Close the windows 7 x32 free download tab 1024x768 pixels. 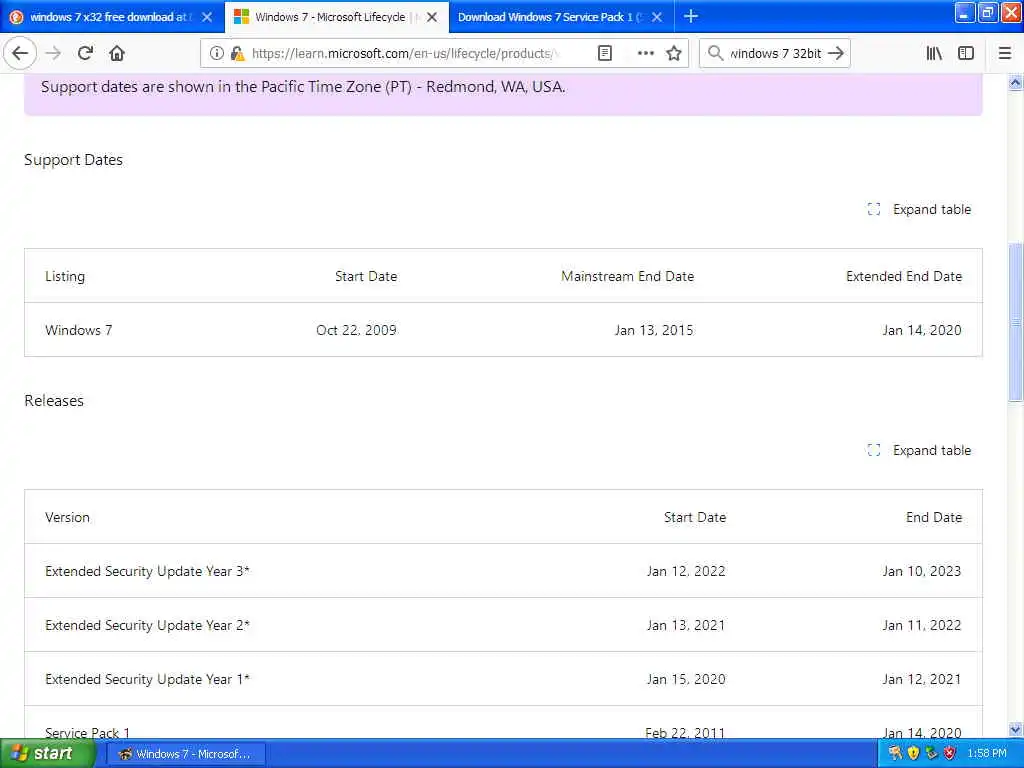coord(207,17)
